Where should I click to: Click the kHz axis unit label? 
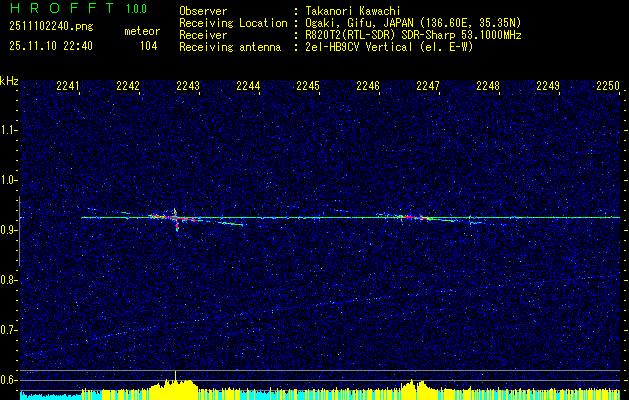pyautogui.click(x=9, y=81)
